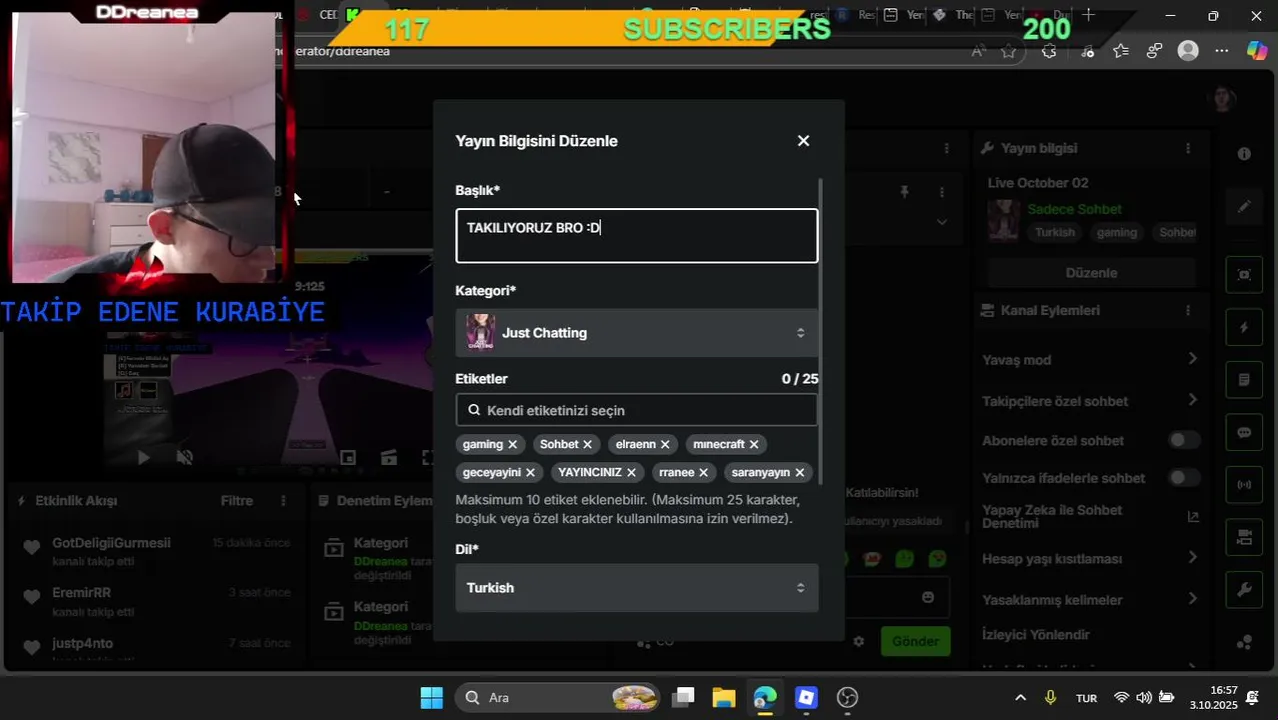This screenshot has width=1278, height=720.
Task: Open the Just Chatting category dropdown
Action: click(636, 333)
